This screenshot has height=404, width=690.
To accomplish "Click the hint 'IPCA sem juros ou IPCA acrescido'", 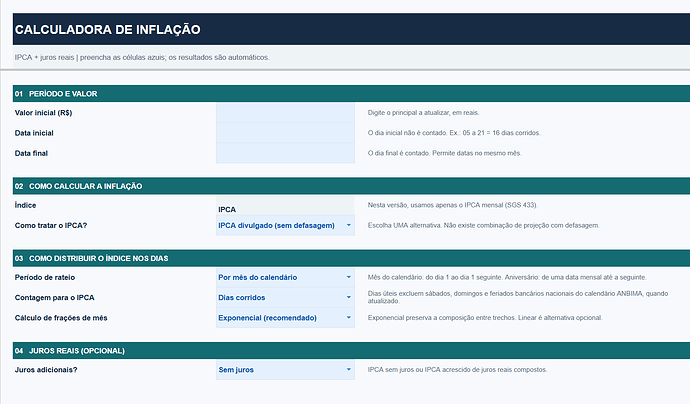I will (x=457, y=370).
